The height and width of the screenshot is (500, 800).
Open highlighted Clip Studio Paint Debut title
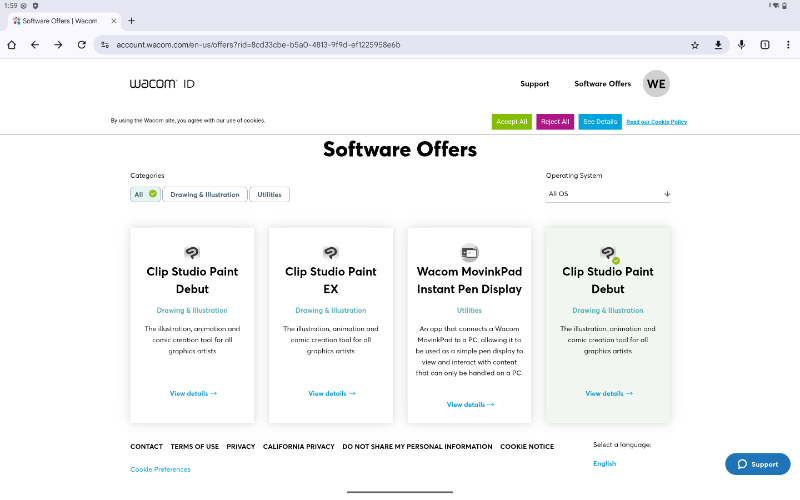tap(608, 280)
